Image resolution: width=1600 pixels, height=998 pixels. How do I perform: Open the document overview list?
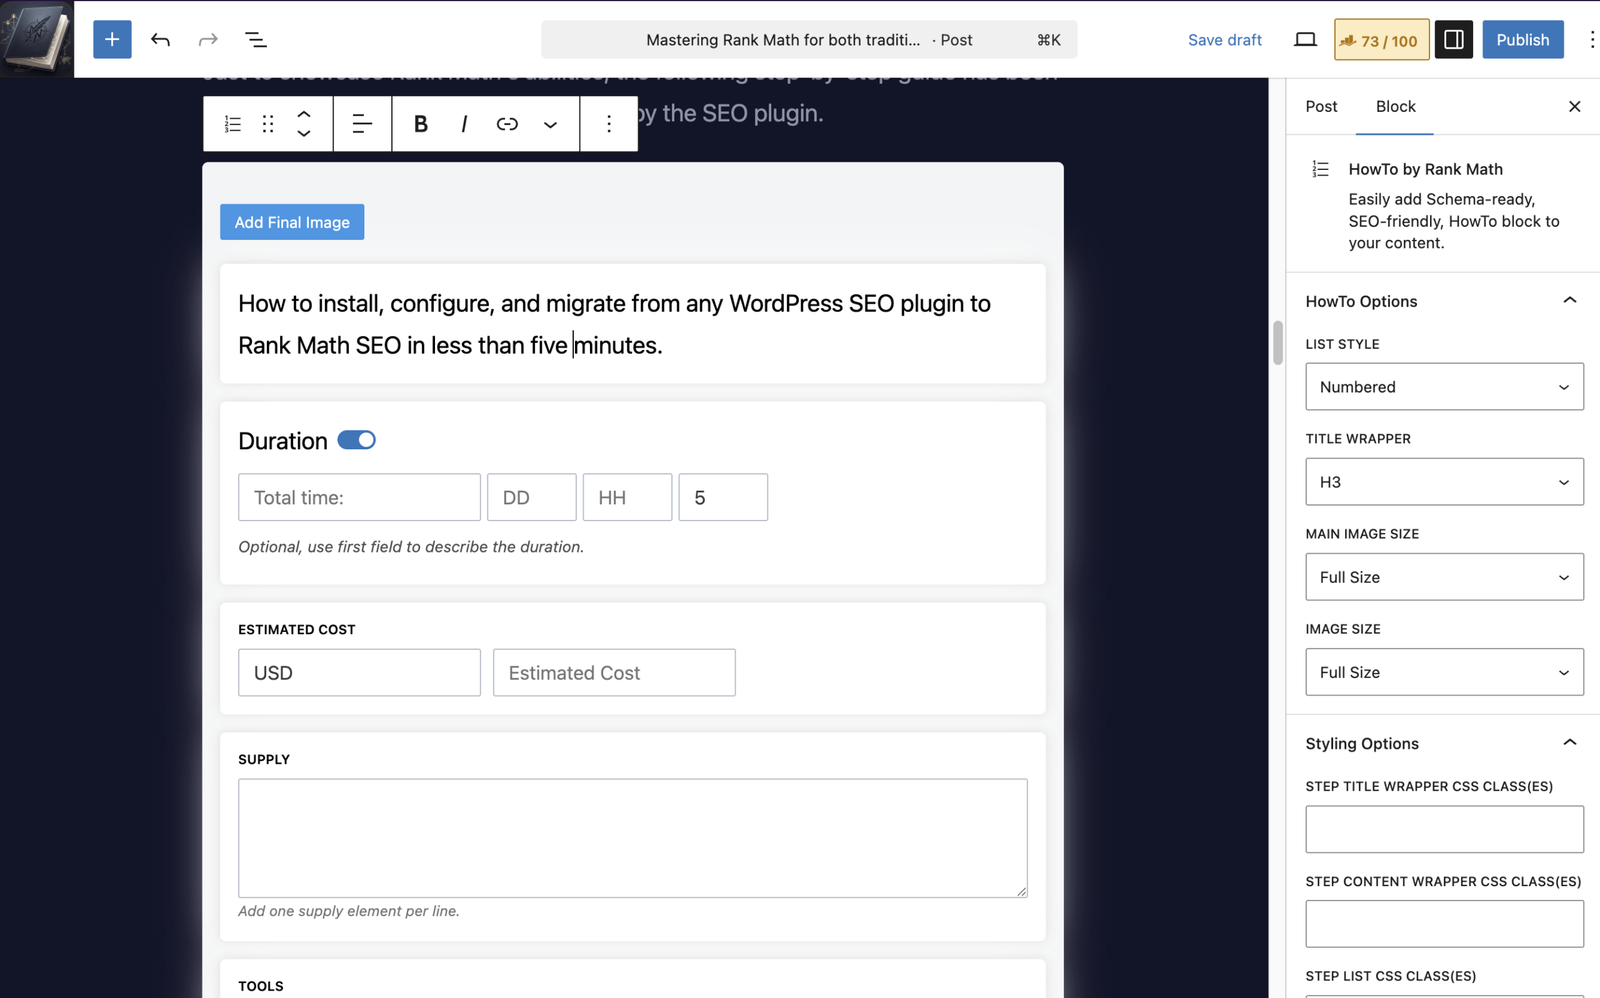[x=256, y=40]
